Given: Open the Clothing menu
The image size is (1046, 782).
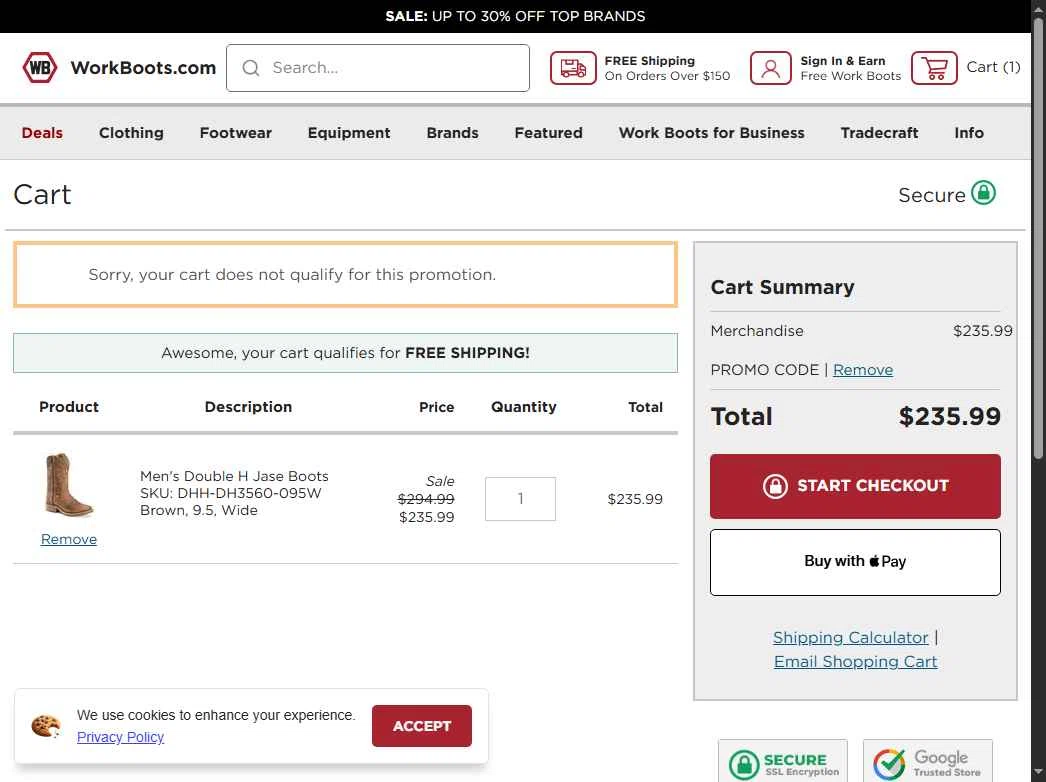Looking at the screenshot, I should [x=131, y=133].
